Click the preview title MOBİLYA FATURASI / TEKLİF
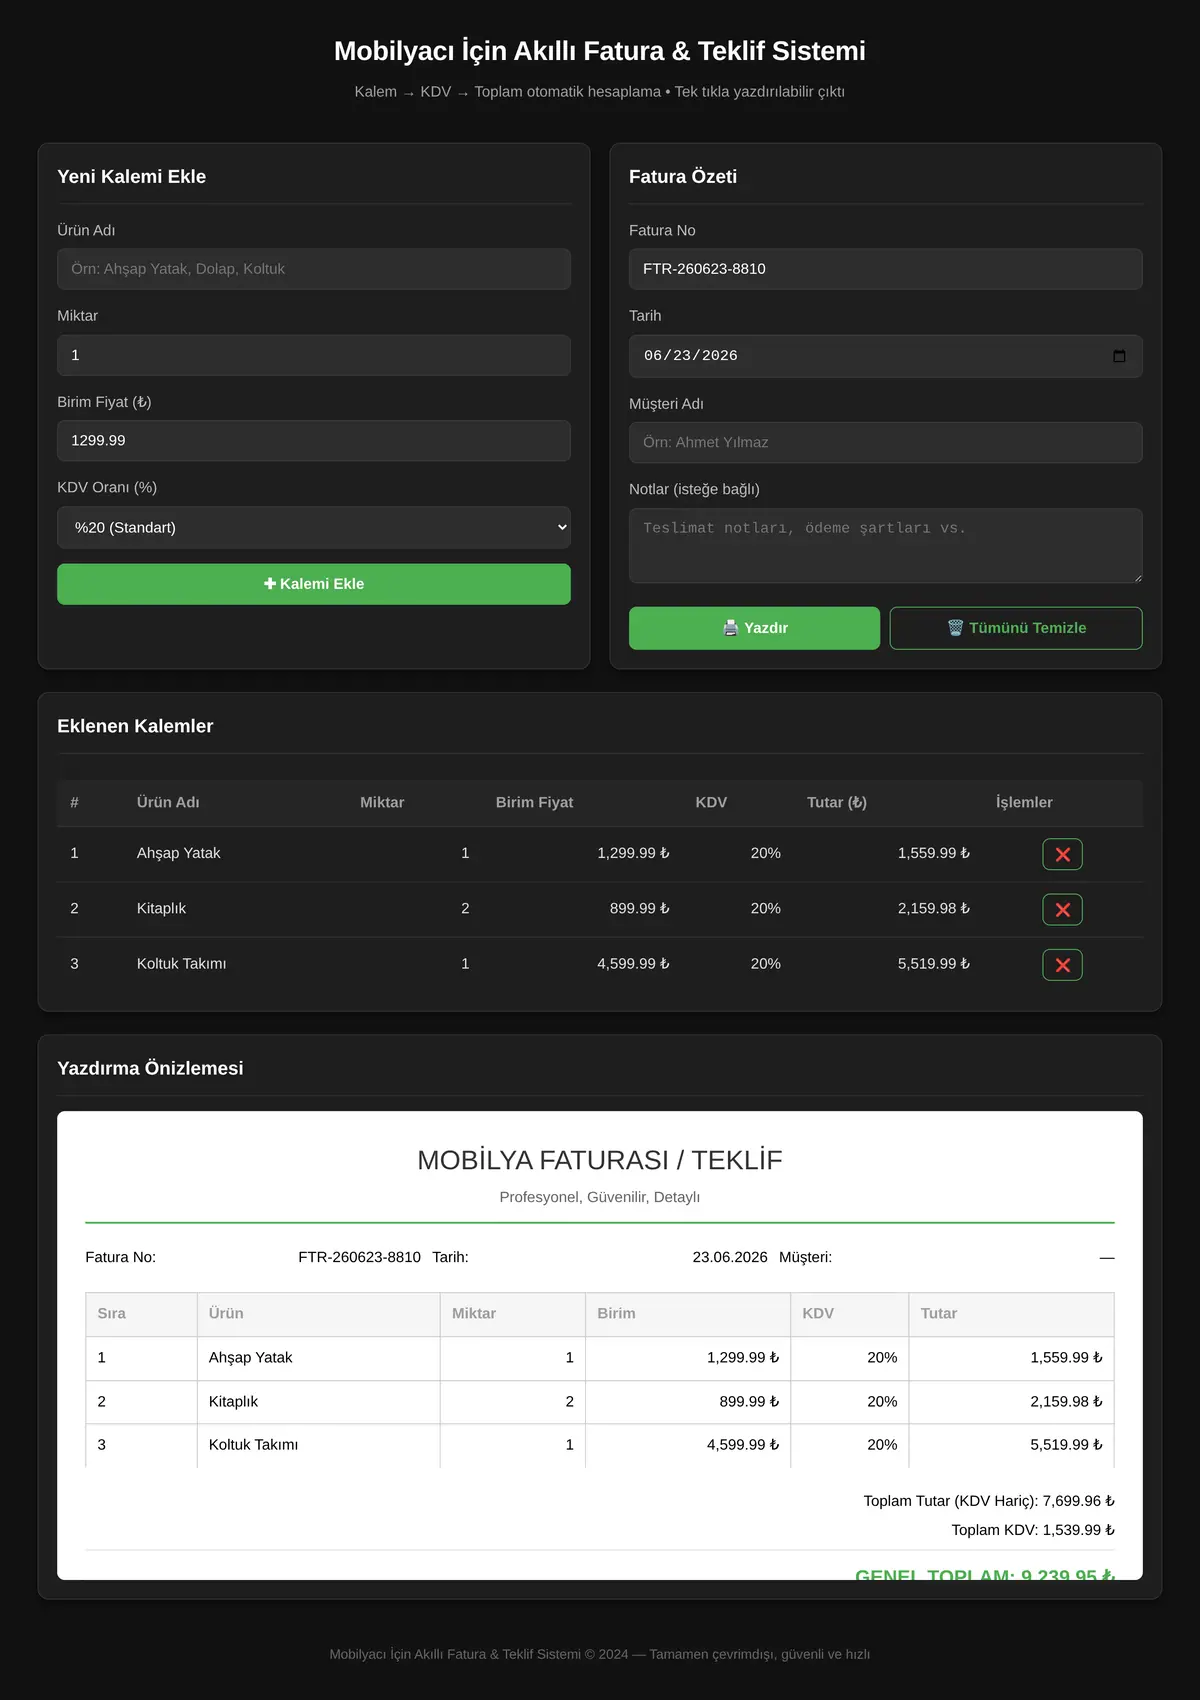This screenshot has height=1700, width=1200. click(600, 1160)
